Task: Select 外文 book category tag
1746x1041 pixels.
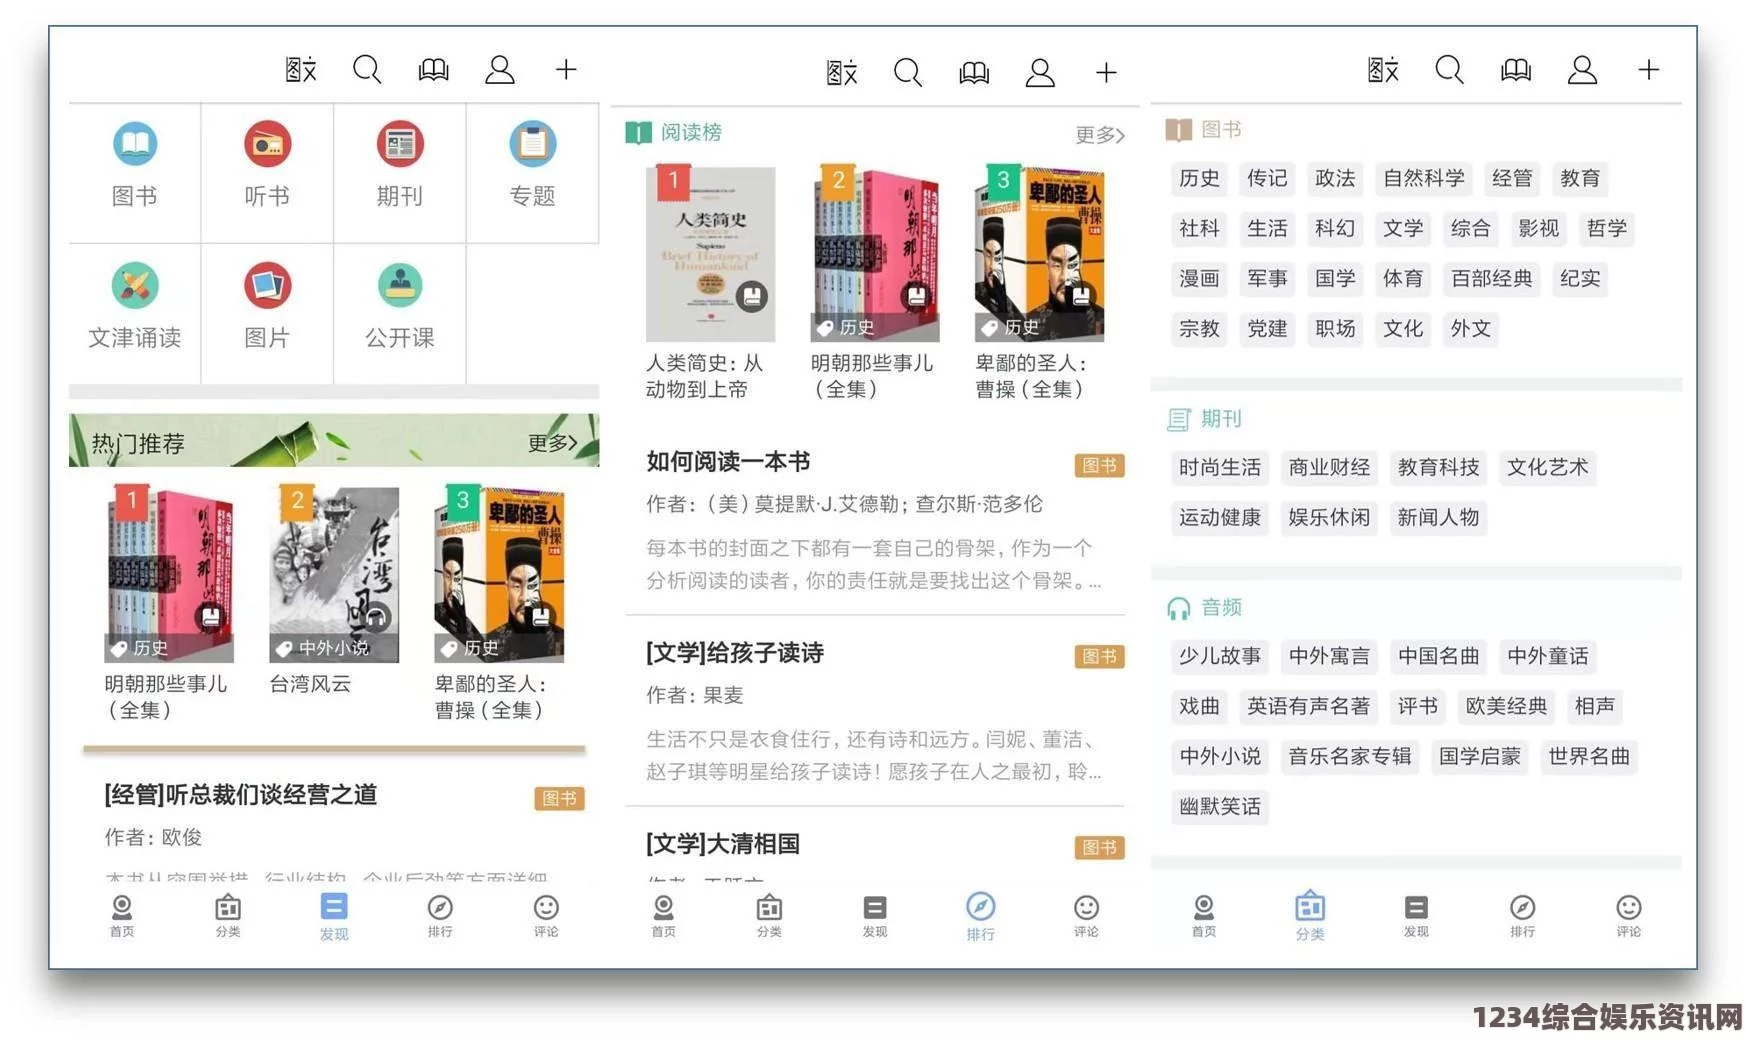Action: coord(1471,328)
